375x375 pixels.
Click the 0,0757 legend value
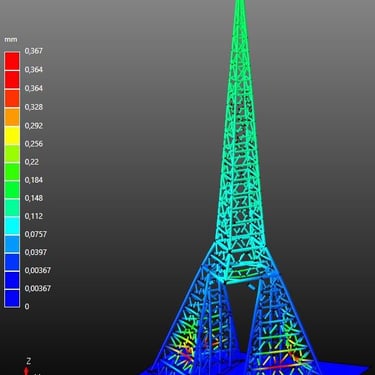point(36,234)
